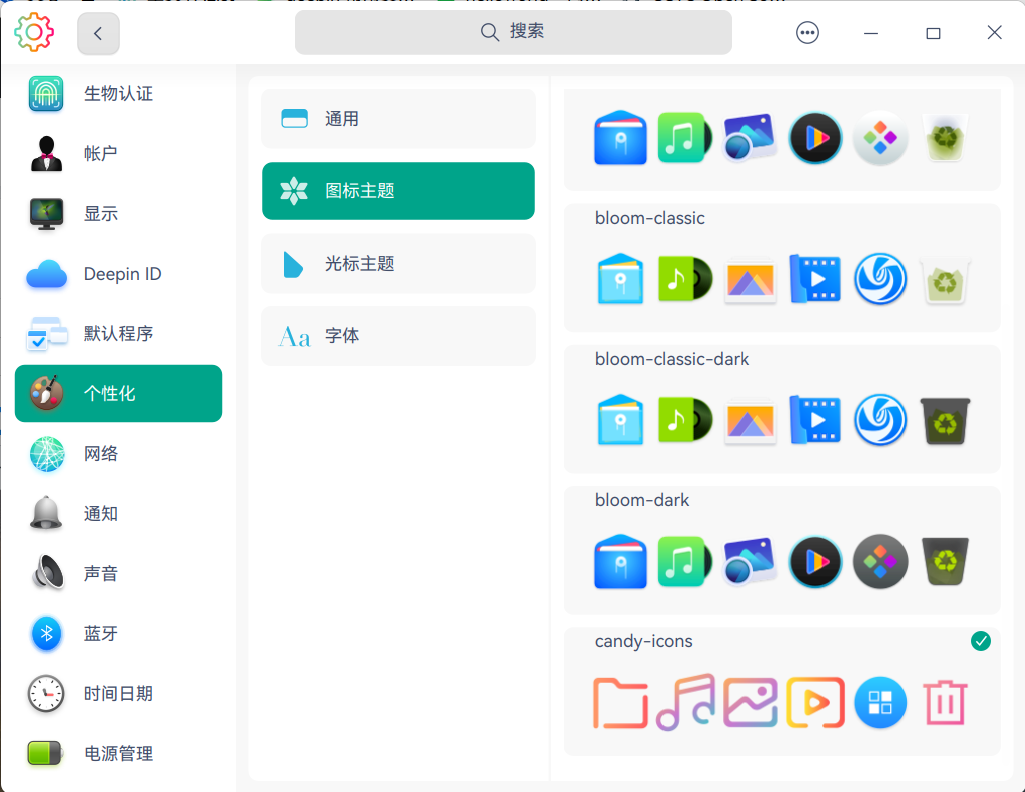Open Power Management (电源管理) settings
Image resolution: width=1025 pixels, height=792 pixels.
(x=118, y=753)
